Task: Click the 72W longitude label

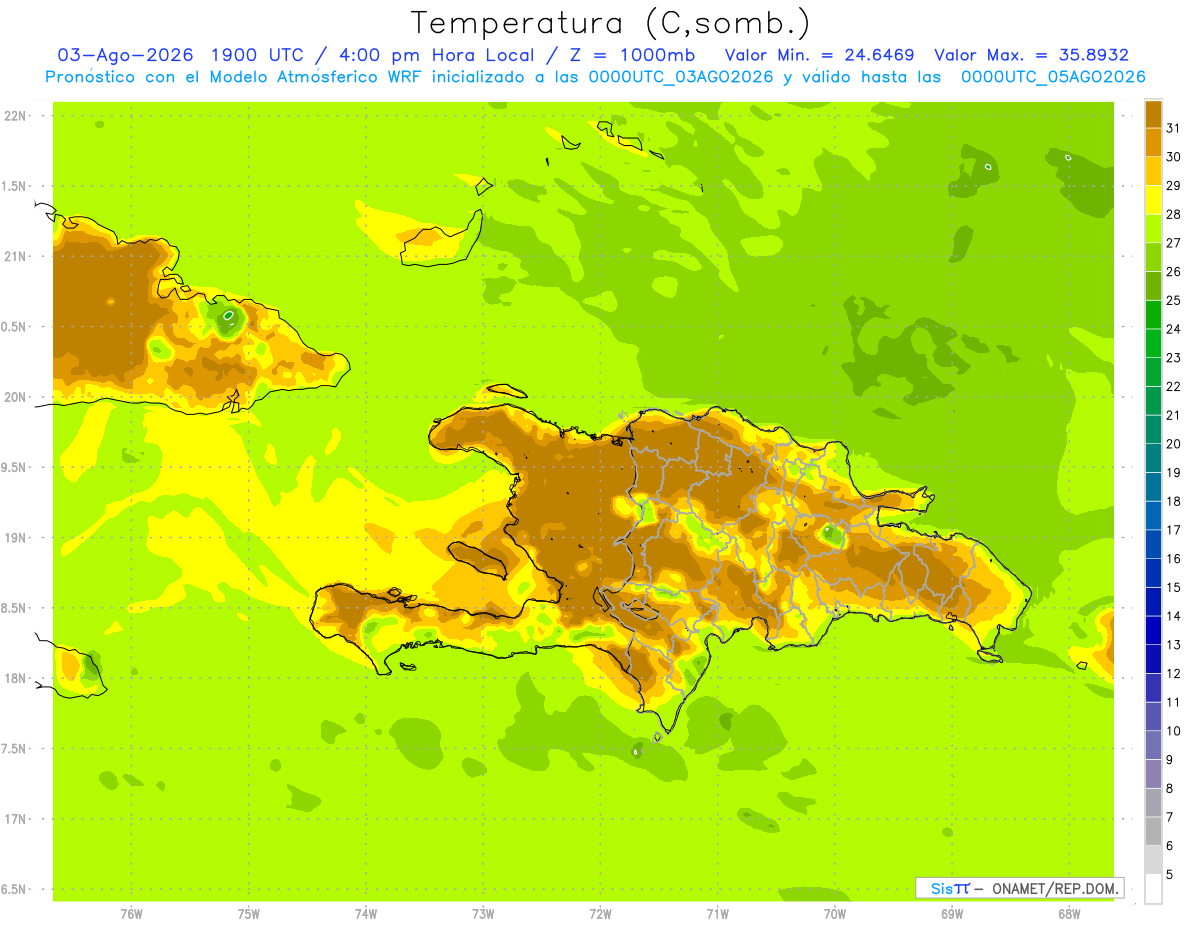Action: (600, 913)
